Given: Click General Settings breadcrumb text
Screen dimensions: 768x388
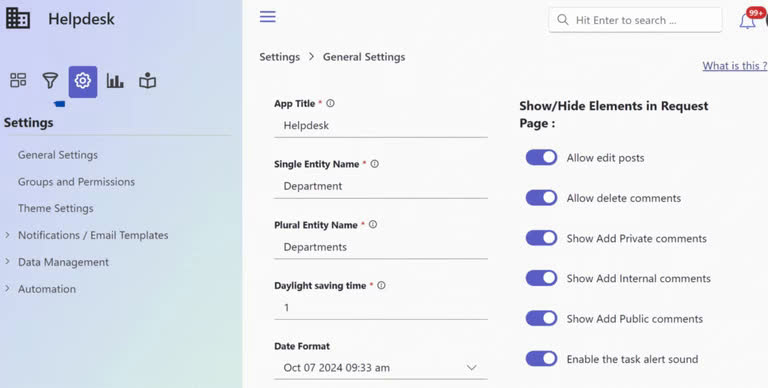Looking at the screenshot, I should click(x=364, y=57).
